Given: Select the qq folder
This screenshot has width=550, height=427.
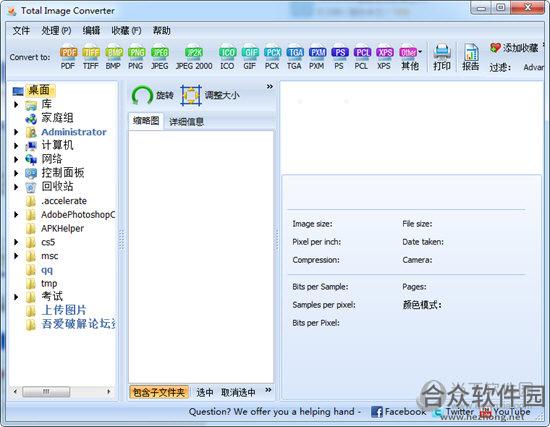Looking at the screenshot, I should click(47, 270).
